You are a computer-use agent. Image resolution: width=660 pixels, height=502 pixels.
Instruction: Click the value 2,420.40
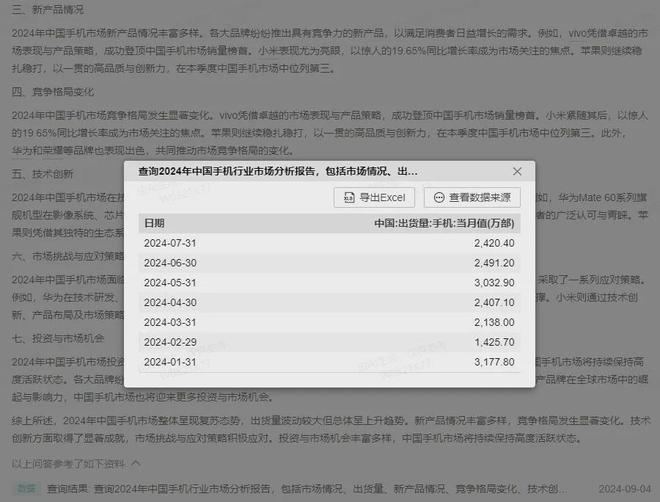point(494,243)
